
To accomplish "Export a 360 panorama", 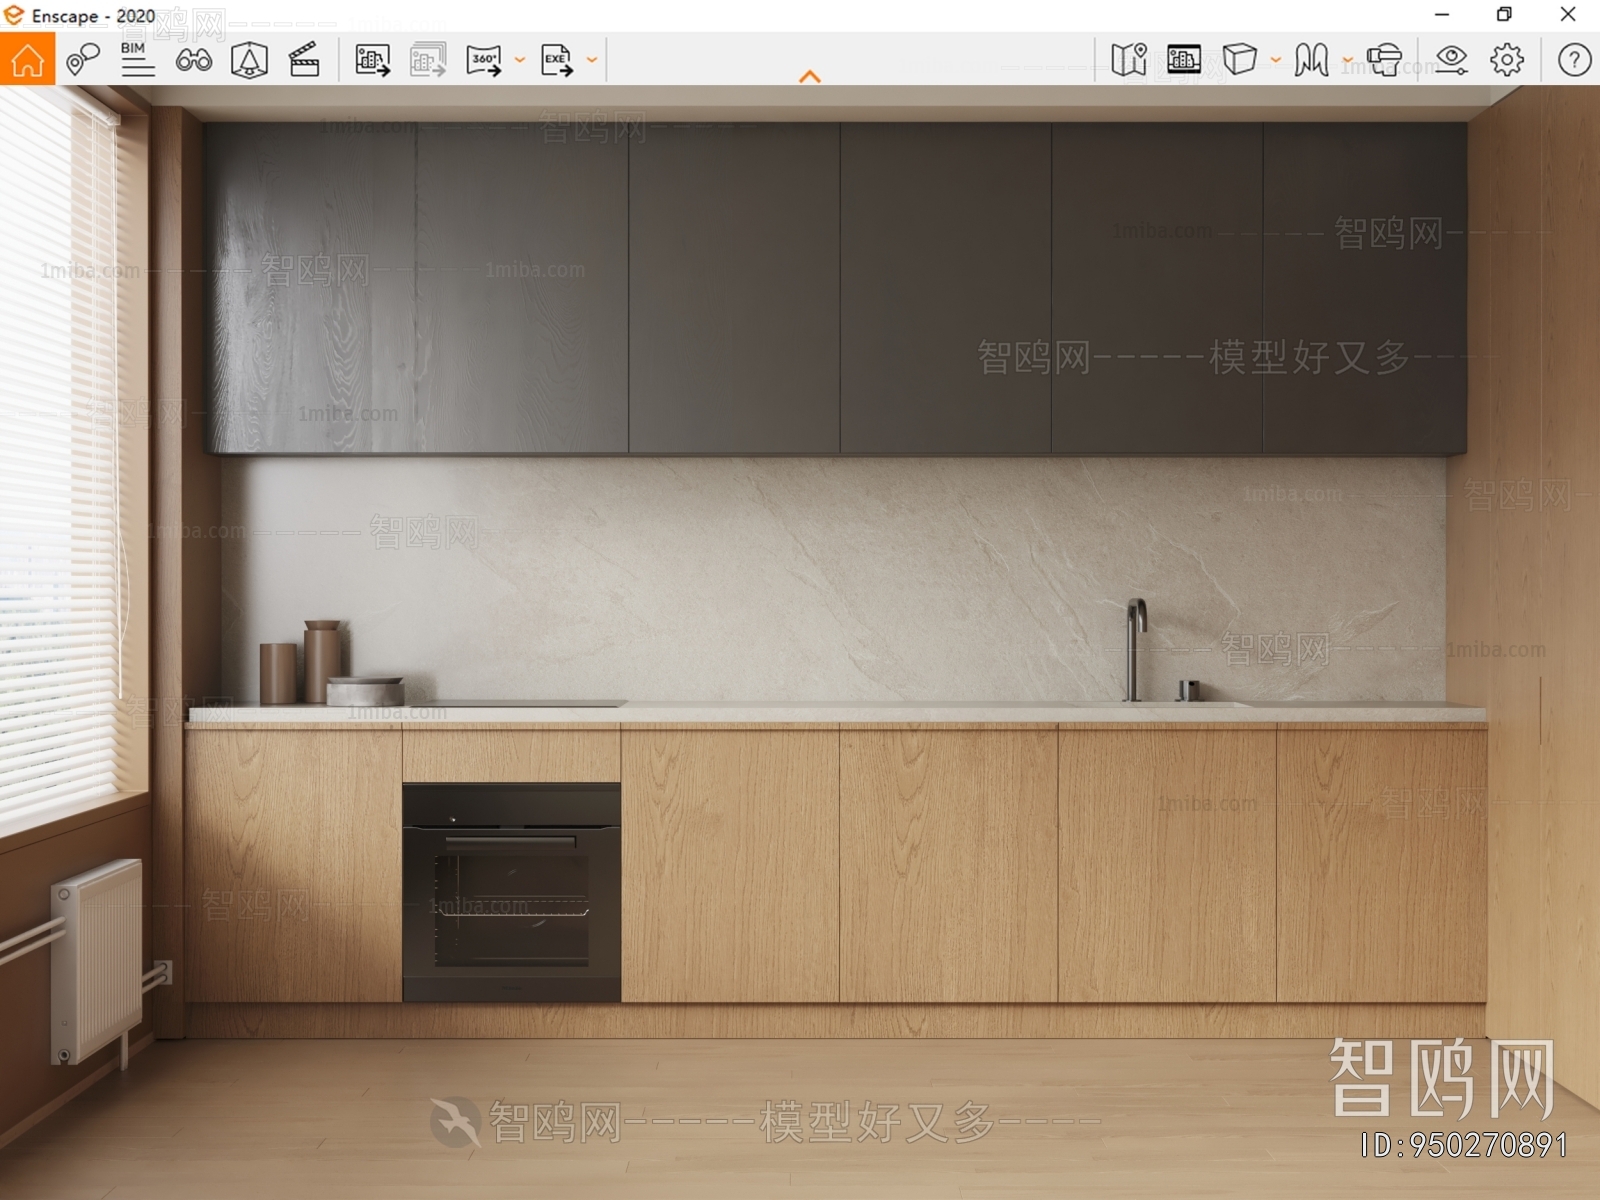I will 484,60.
